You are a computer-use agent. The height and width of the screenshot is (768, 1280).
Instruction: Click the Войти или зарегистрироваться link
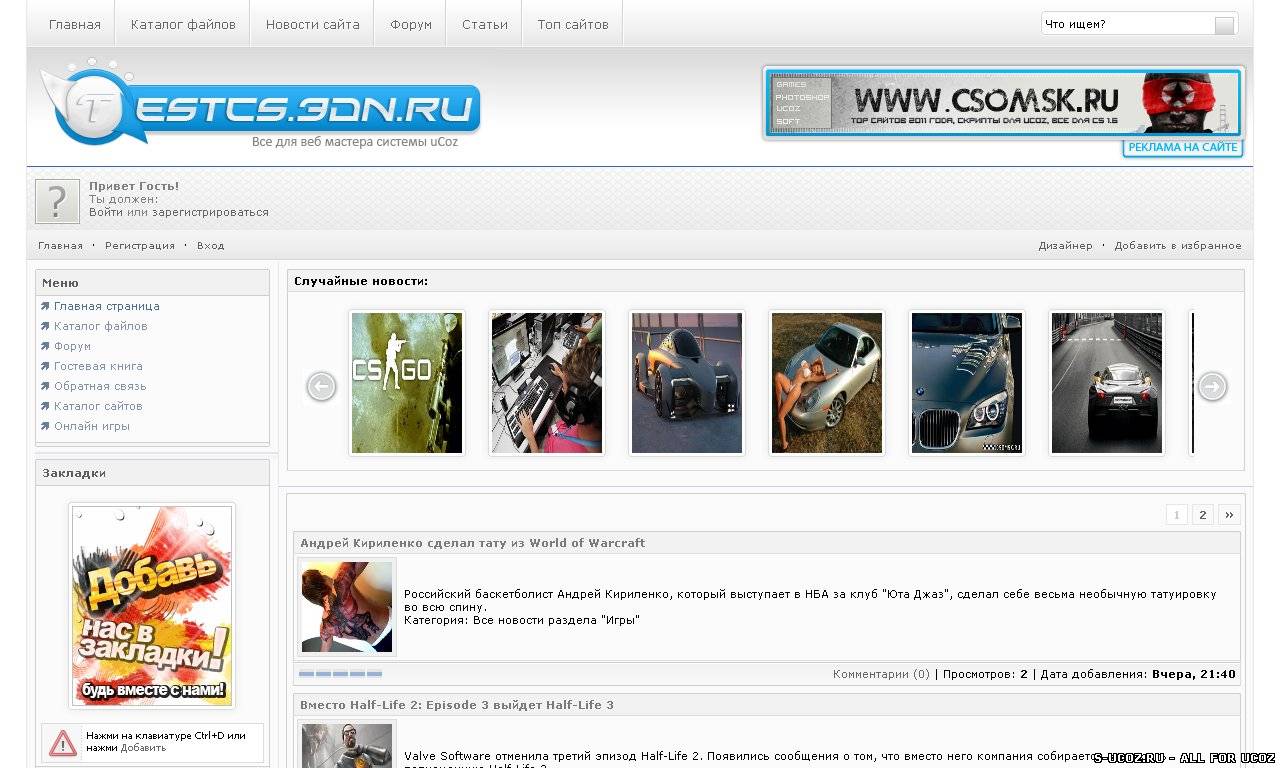(179, 212)
